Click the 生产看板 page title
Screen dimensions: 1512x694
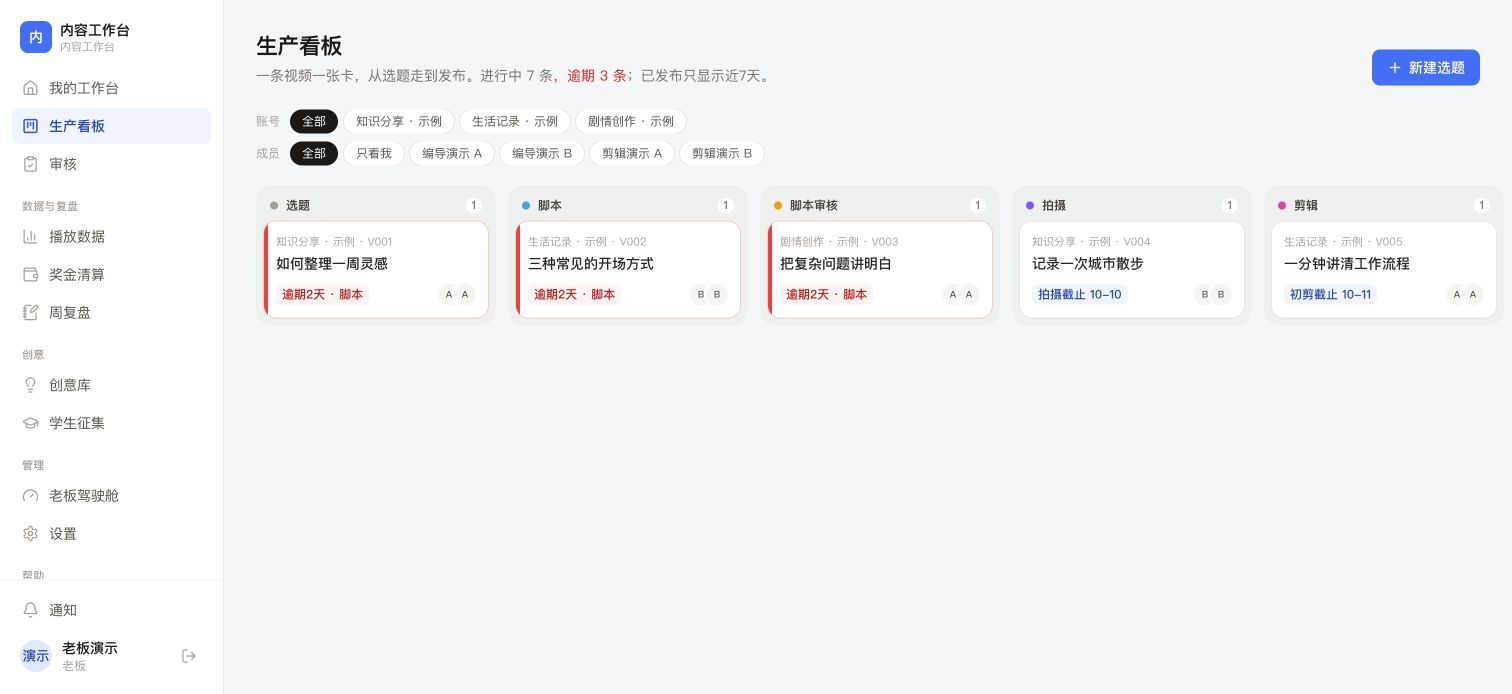(299, 46)
